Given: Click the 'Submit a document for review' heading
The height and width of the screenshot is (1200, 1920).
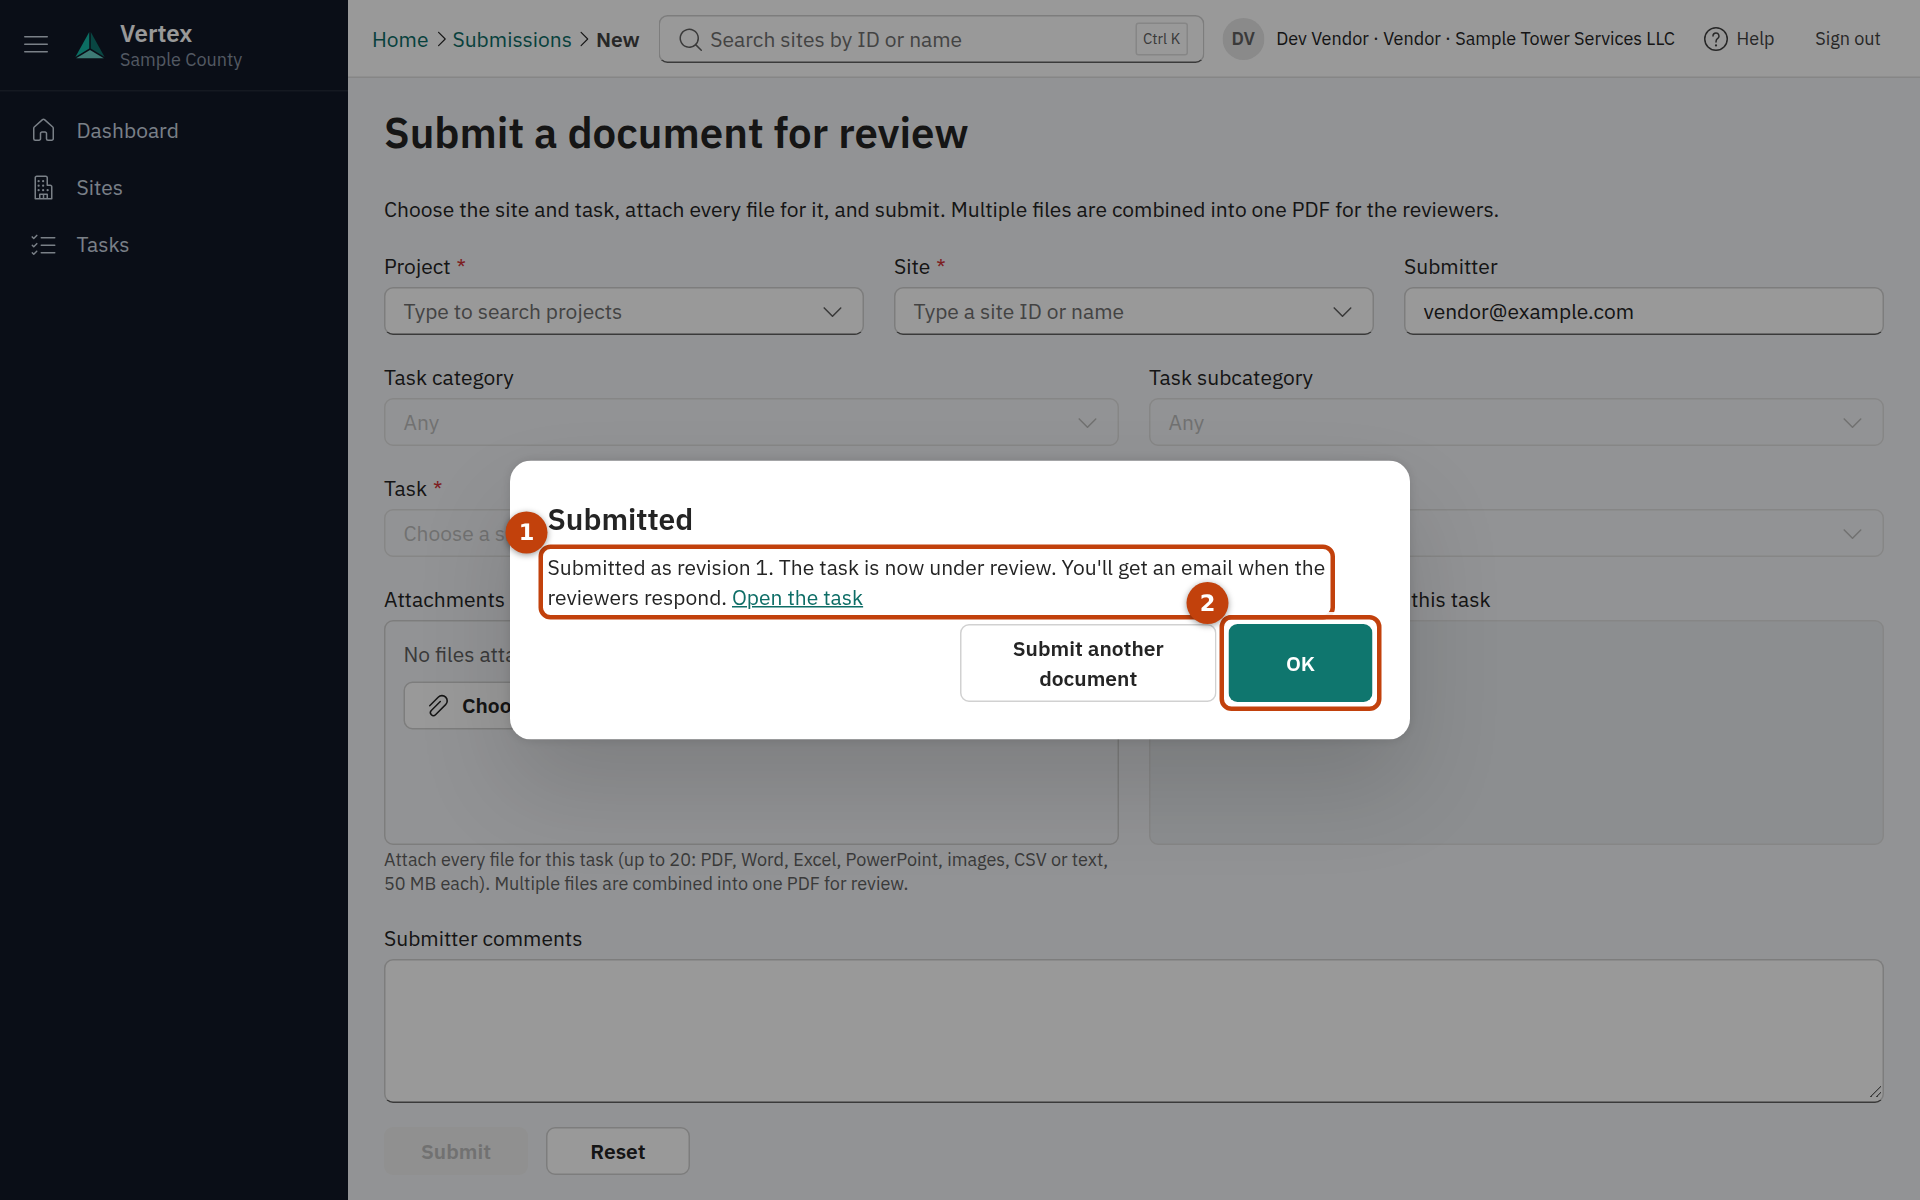Looking at the screenshot, I should click(676, 134).
